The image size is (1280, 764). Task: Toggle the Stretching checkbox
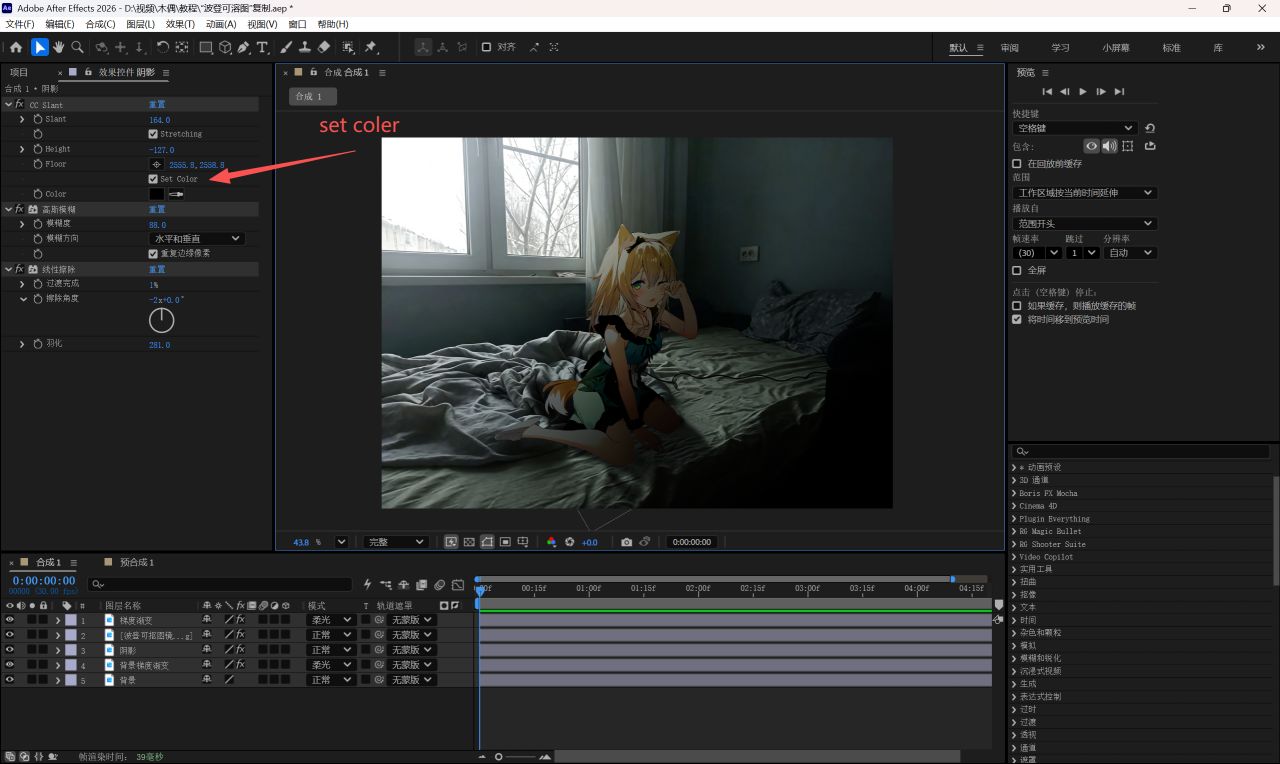(x=153, y=134)
